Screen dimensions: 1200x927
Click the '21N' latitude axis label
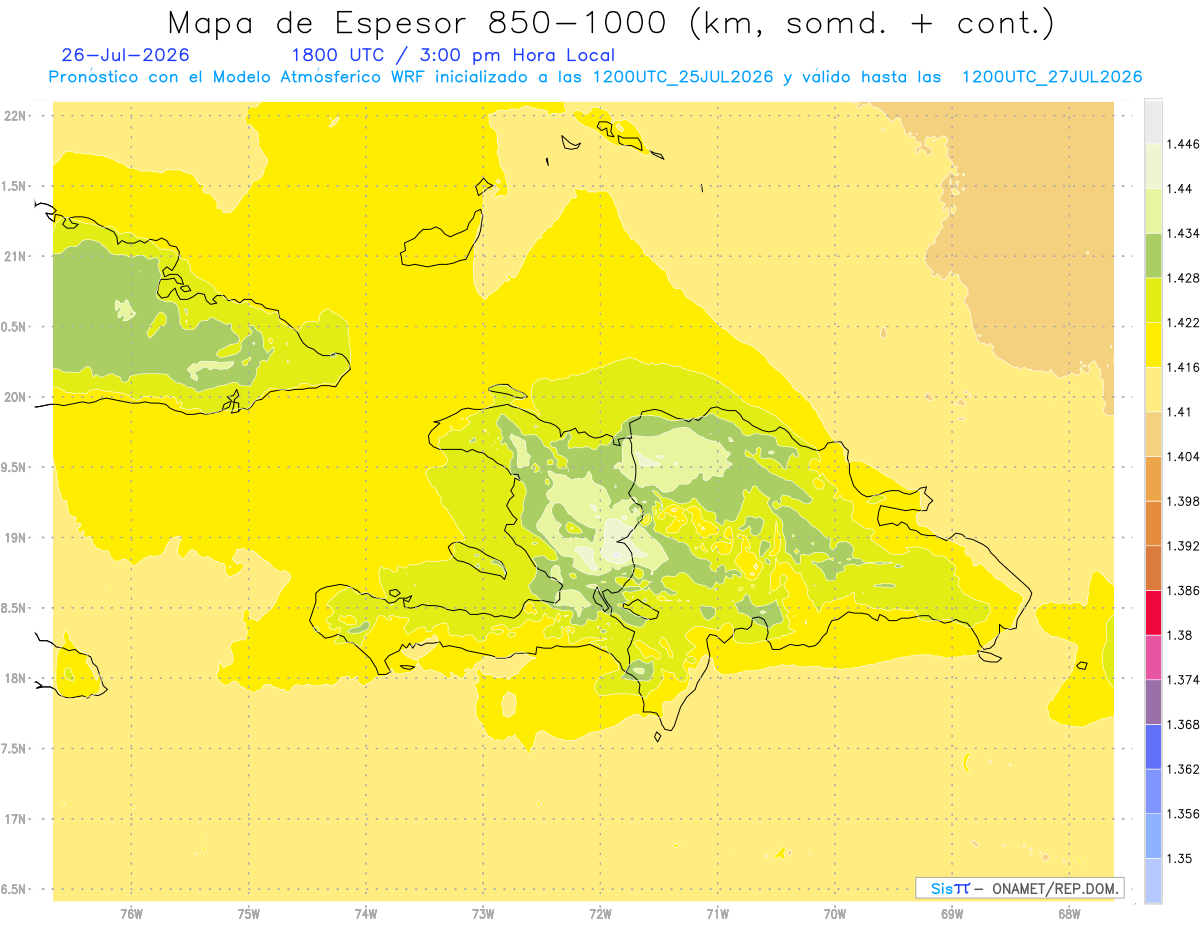16,257
